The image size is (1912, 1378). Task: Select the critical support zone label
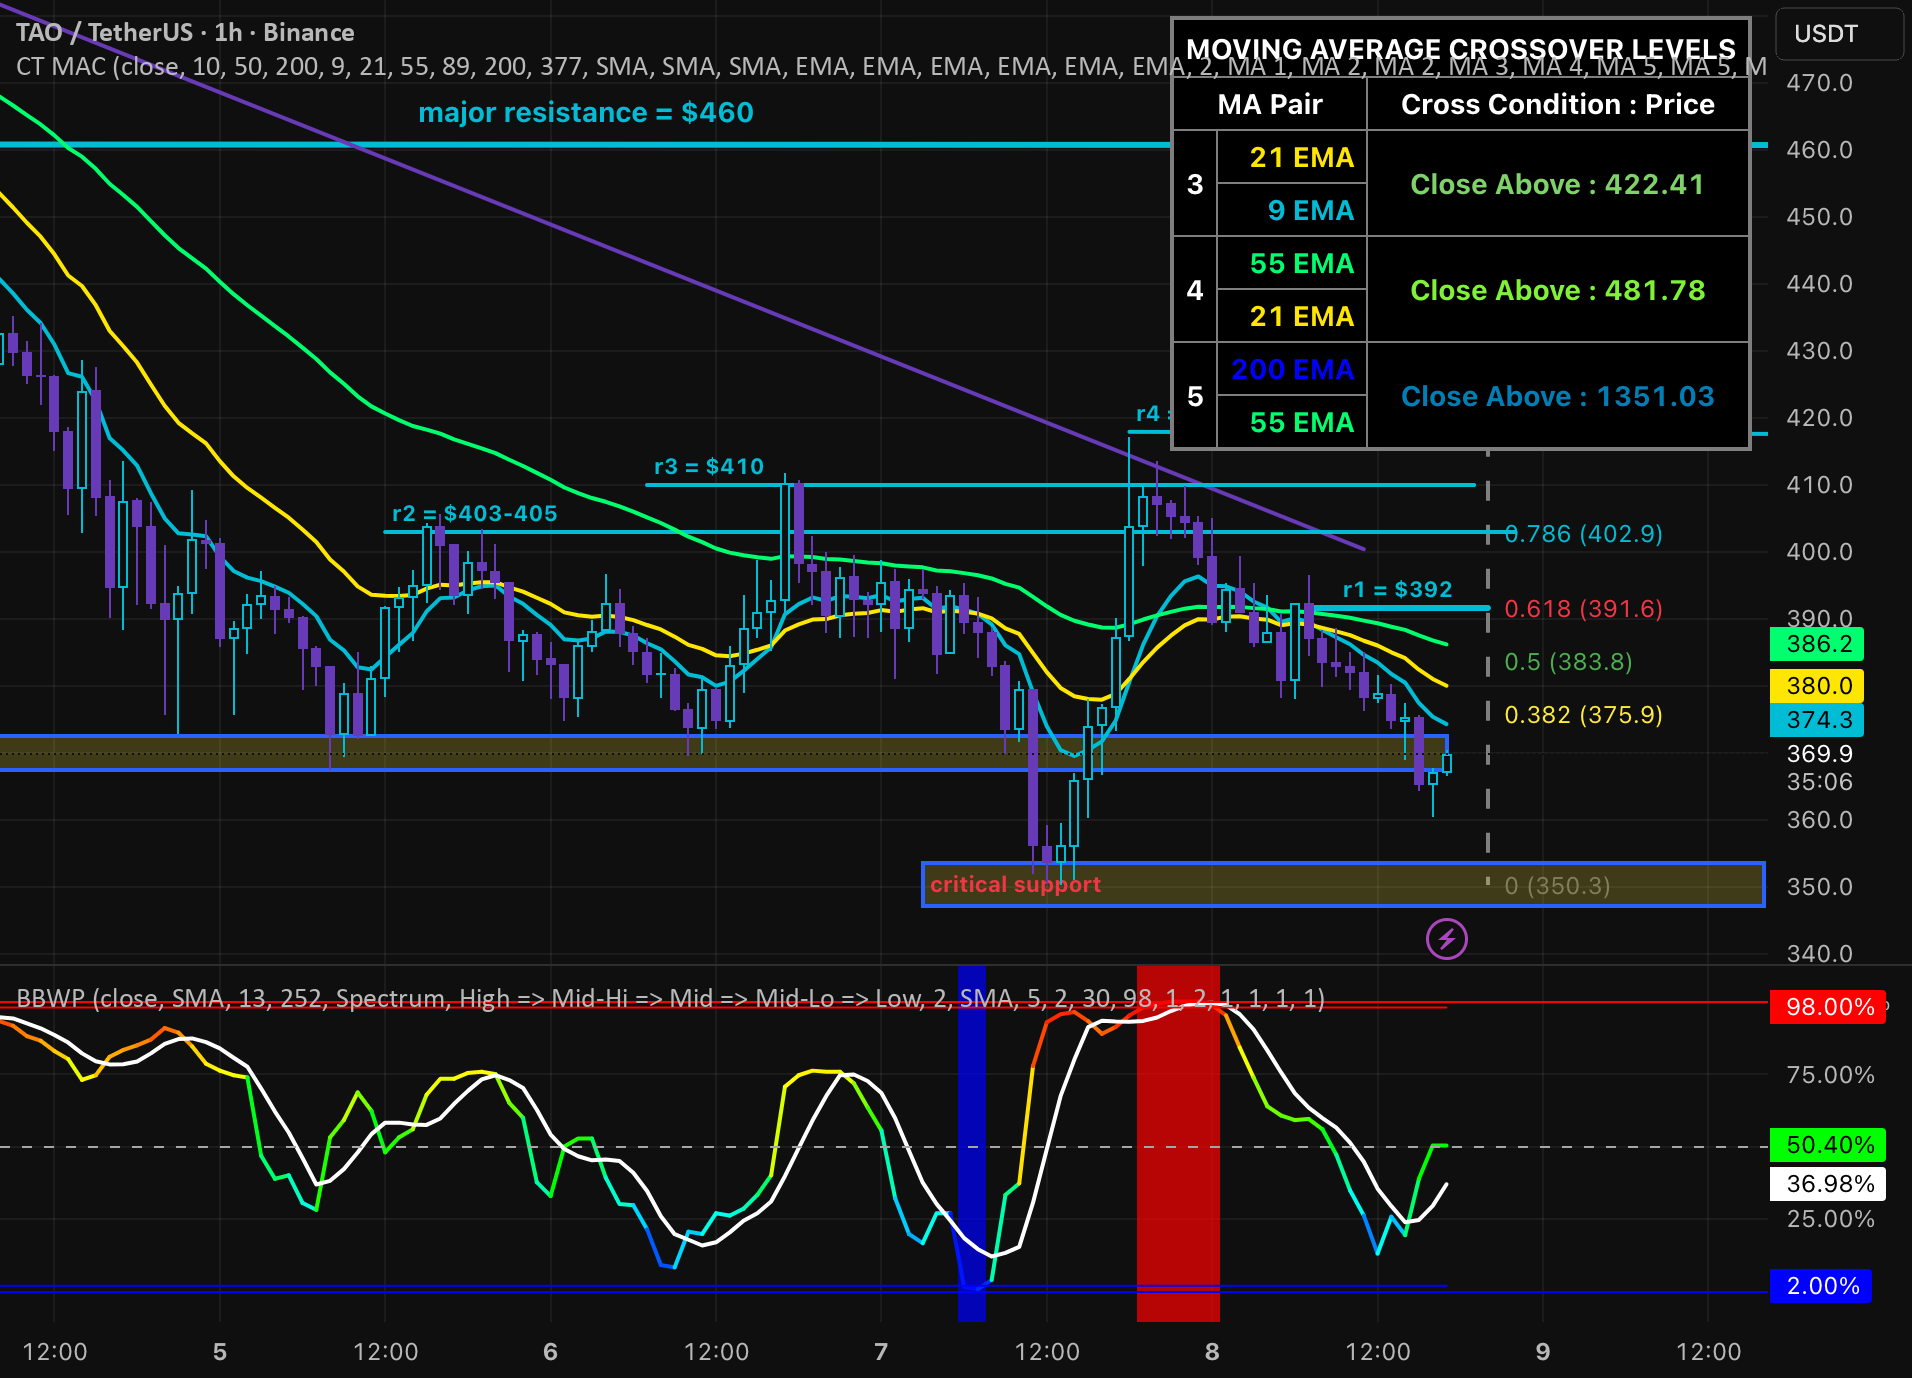click(x=1015, y=884)
